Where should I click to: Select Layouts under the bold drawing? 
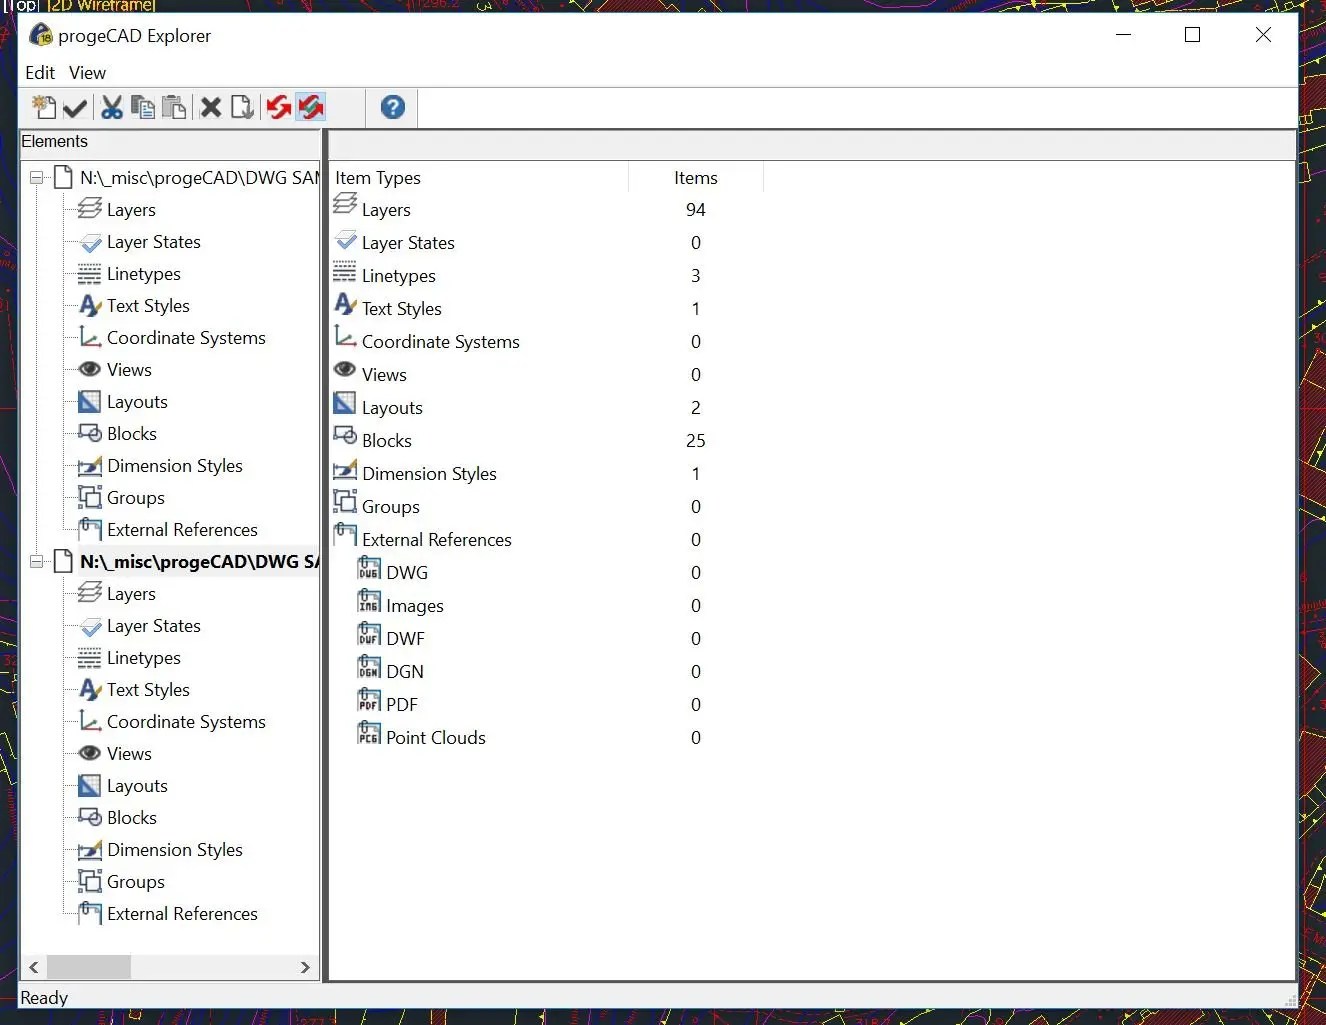(137, 786)
